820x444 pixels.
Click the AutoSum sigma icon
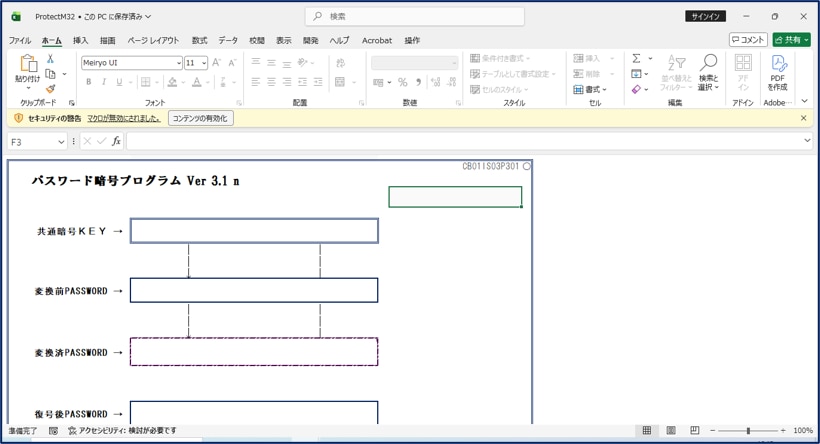636,59
